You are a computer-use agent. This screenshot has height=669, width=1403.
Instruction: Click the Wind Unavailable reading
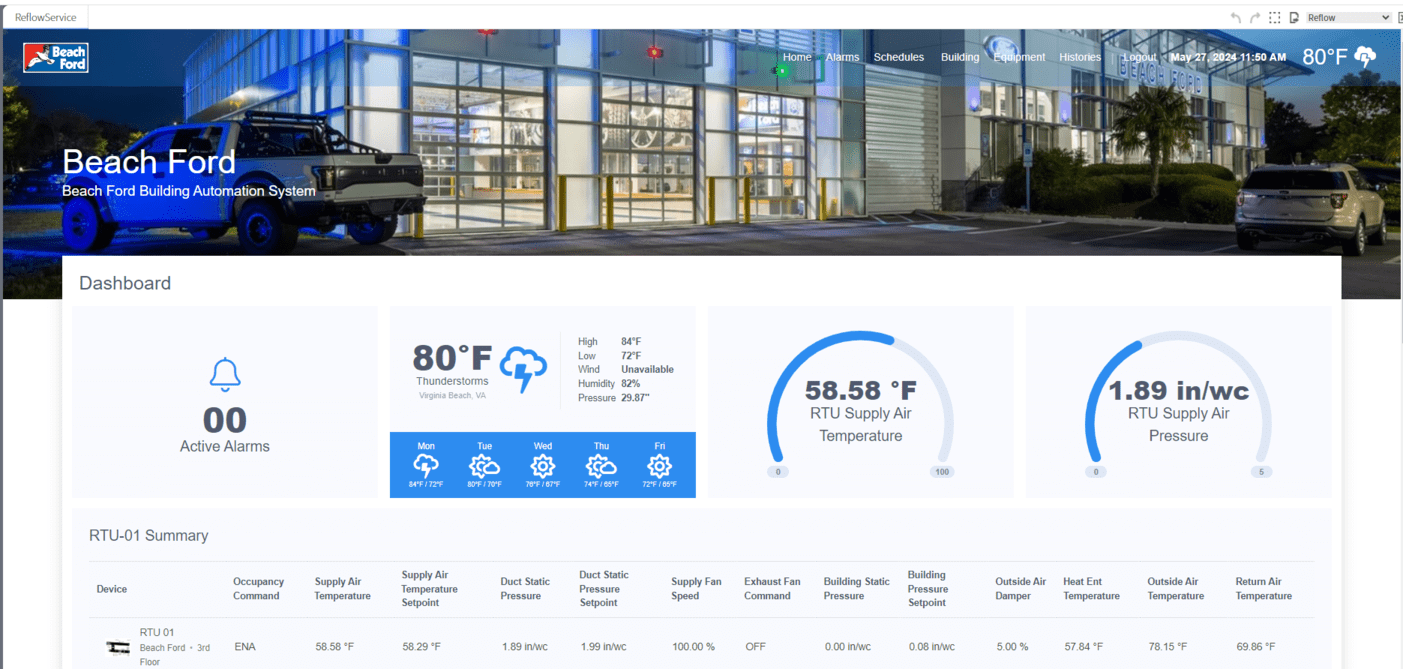pyautogui.click(x=626, y=369)
